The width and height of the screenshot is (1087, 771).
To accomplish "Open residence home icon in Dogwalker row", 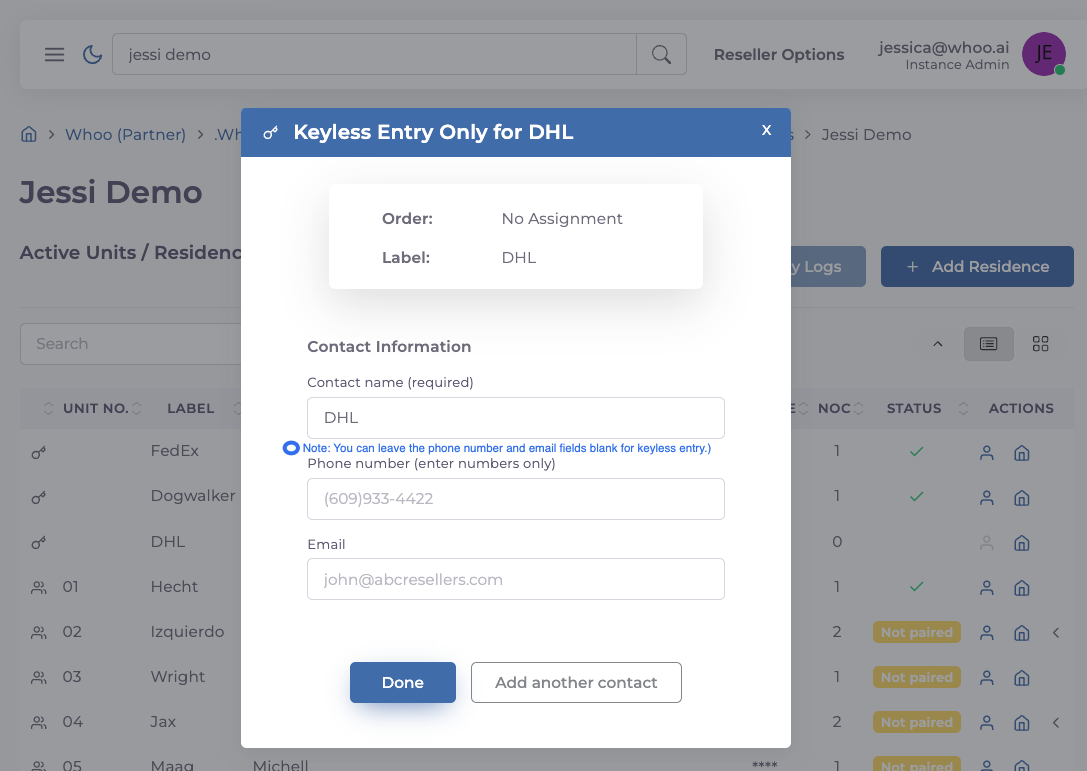I will coord(1021,498).
